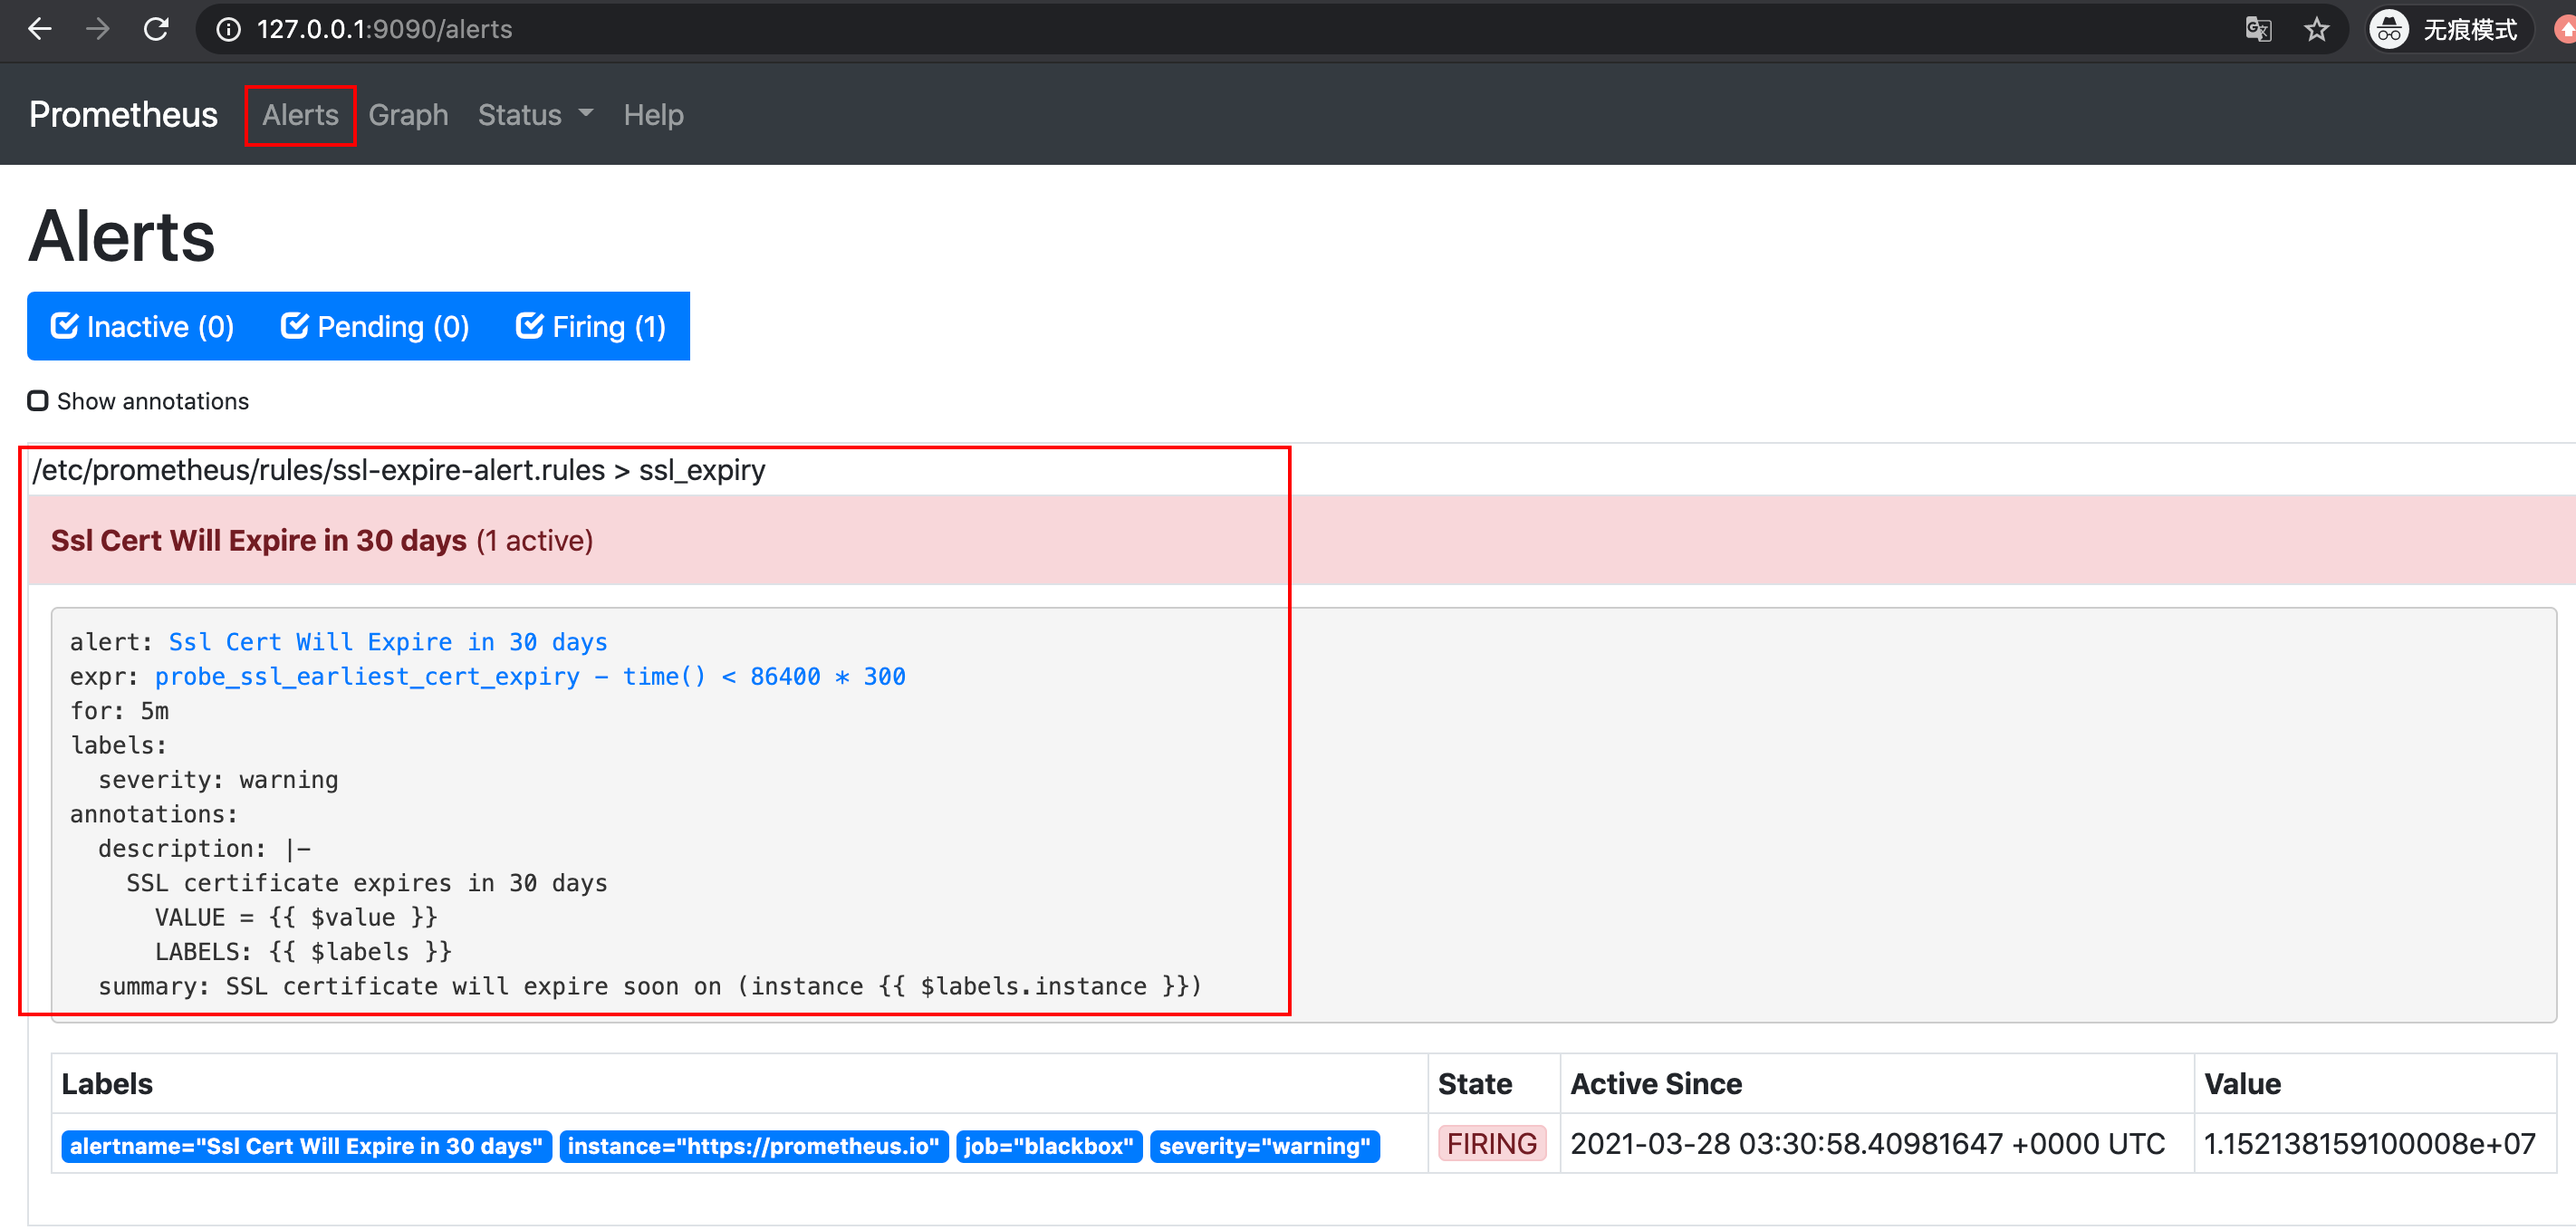The height and width of the screenshot is (1230, 2576).
Task: Open the Alerts nav tab
Action: pyautogui.click(x=300, y=115)
